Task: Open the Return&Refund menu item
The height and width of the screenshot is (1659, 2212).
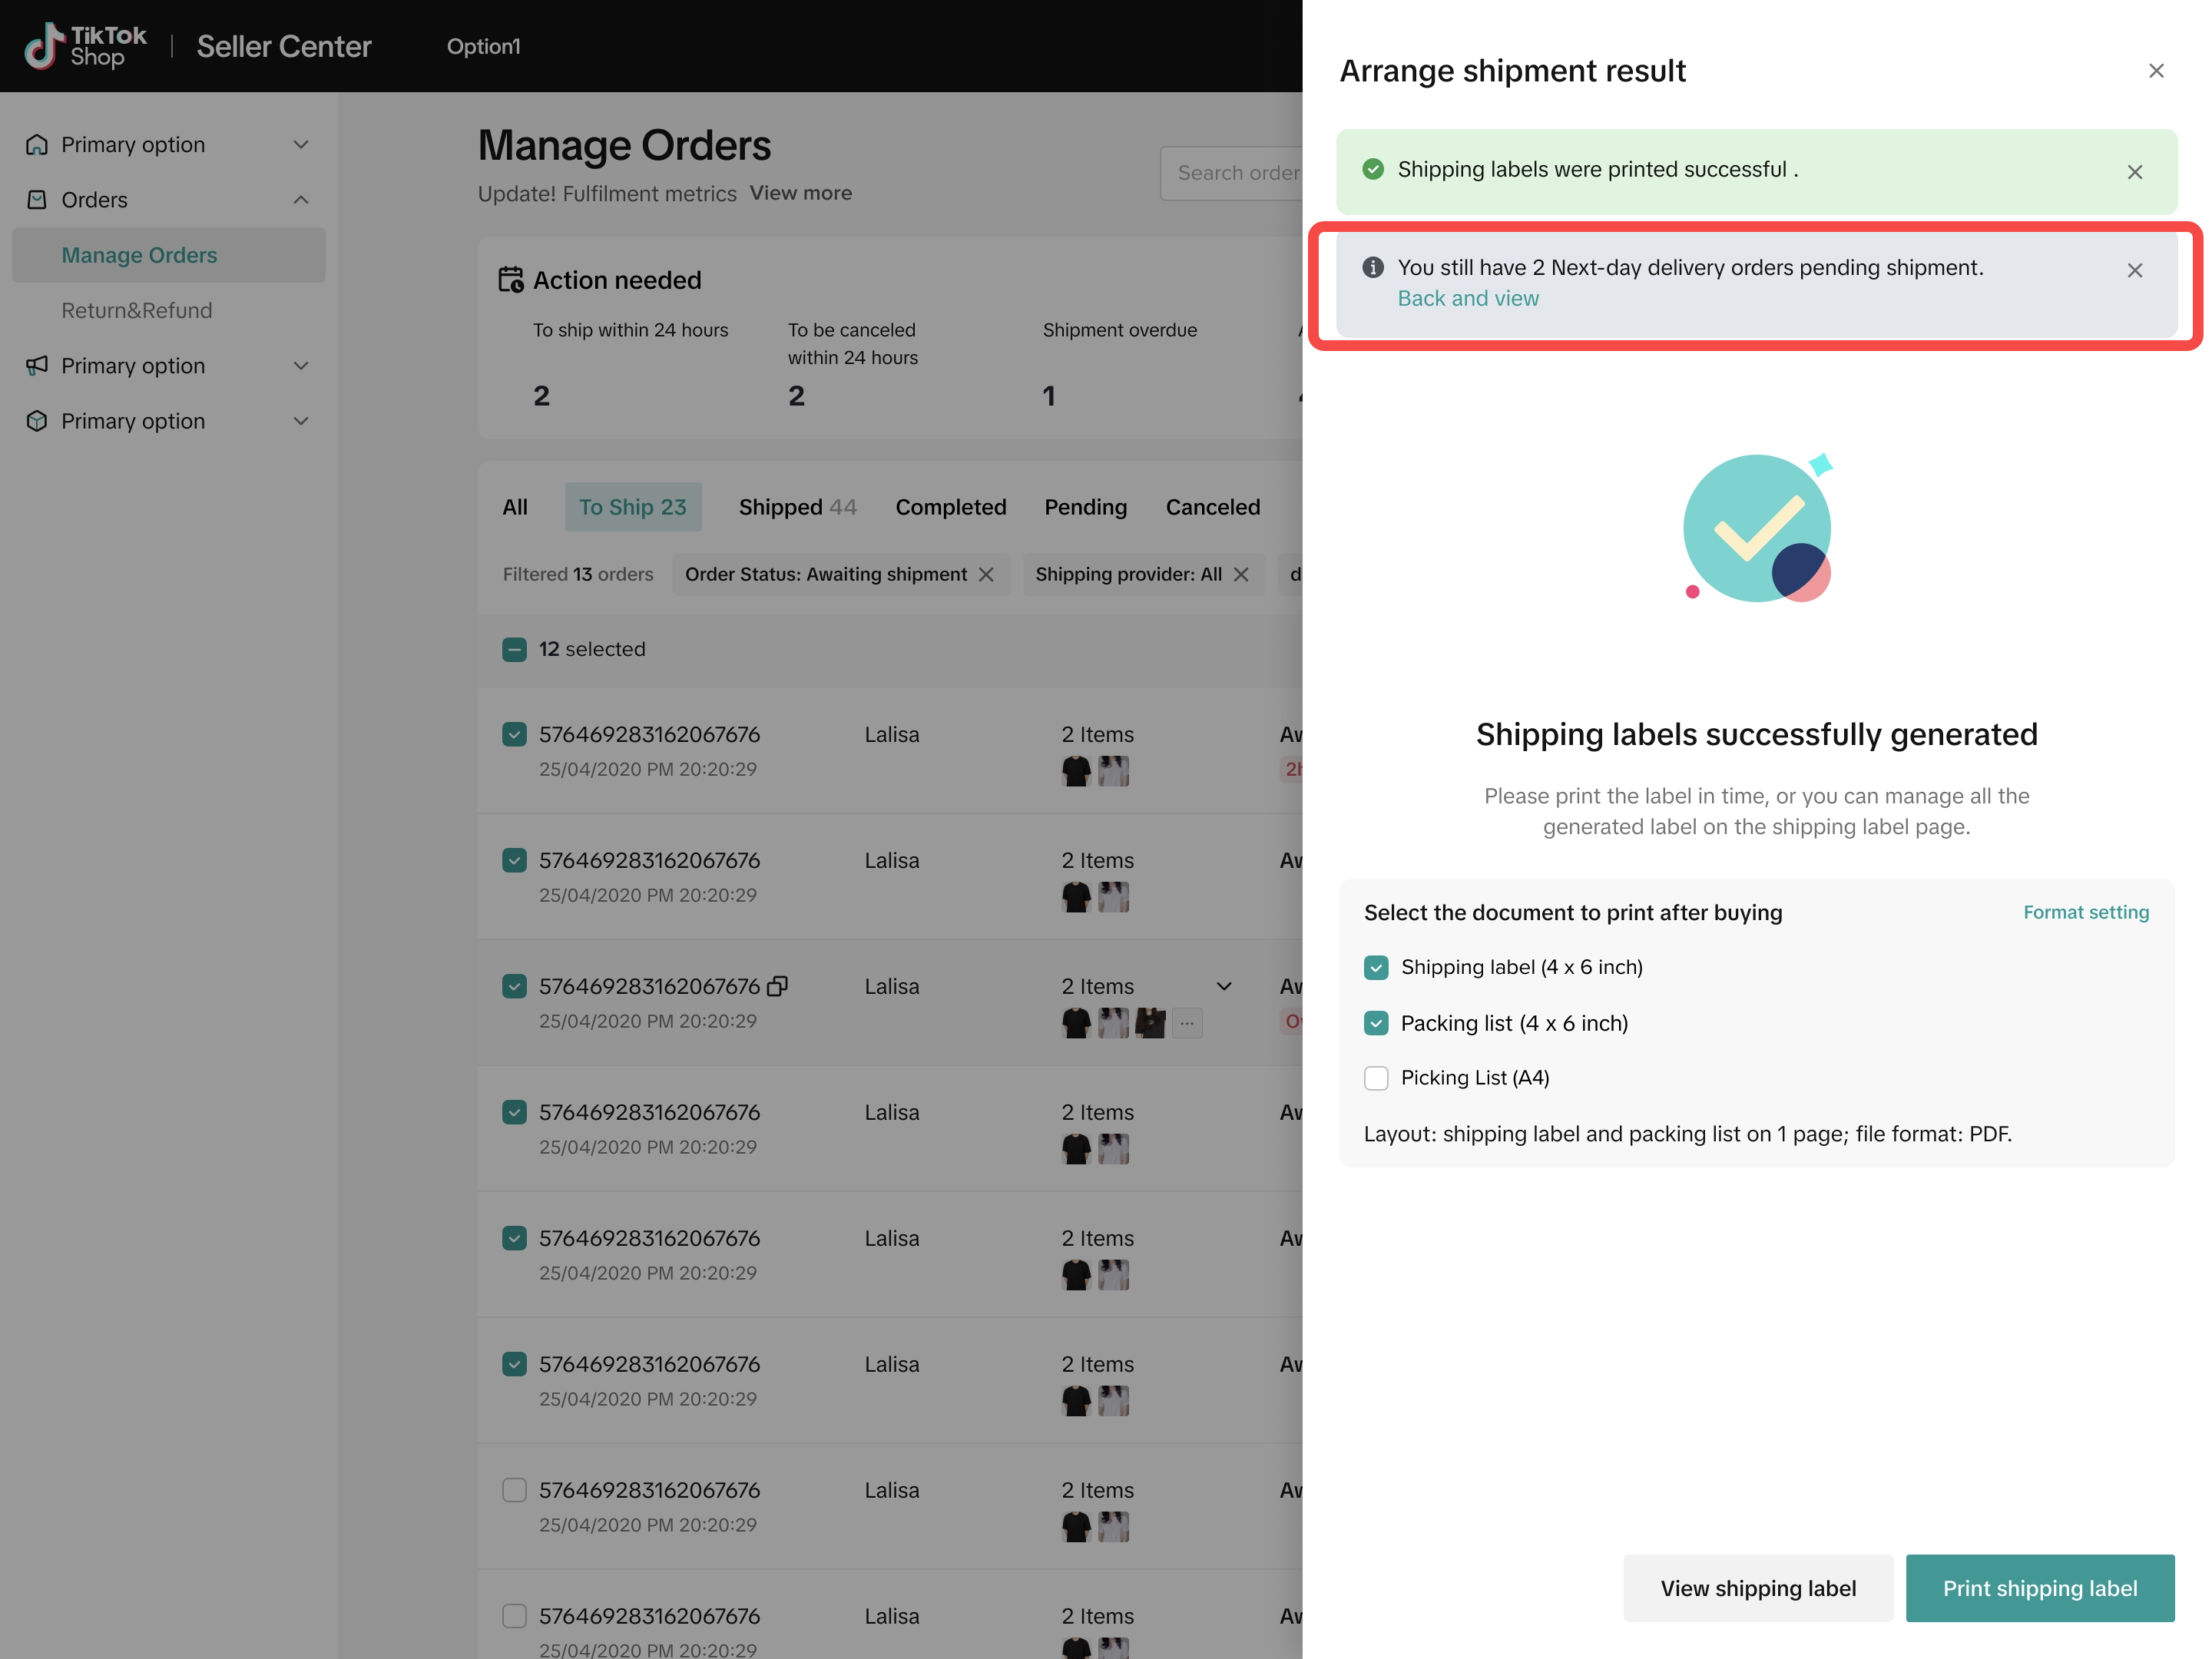Action: (x=137, y=310)
